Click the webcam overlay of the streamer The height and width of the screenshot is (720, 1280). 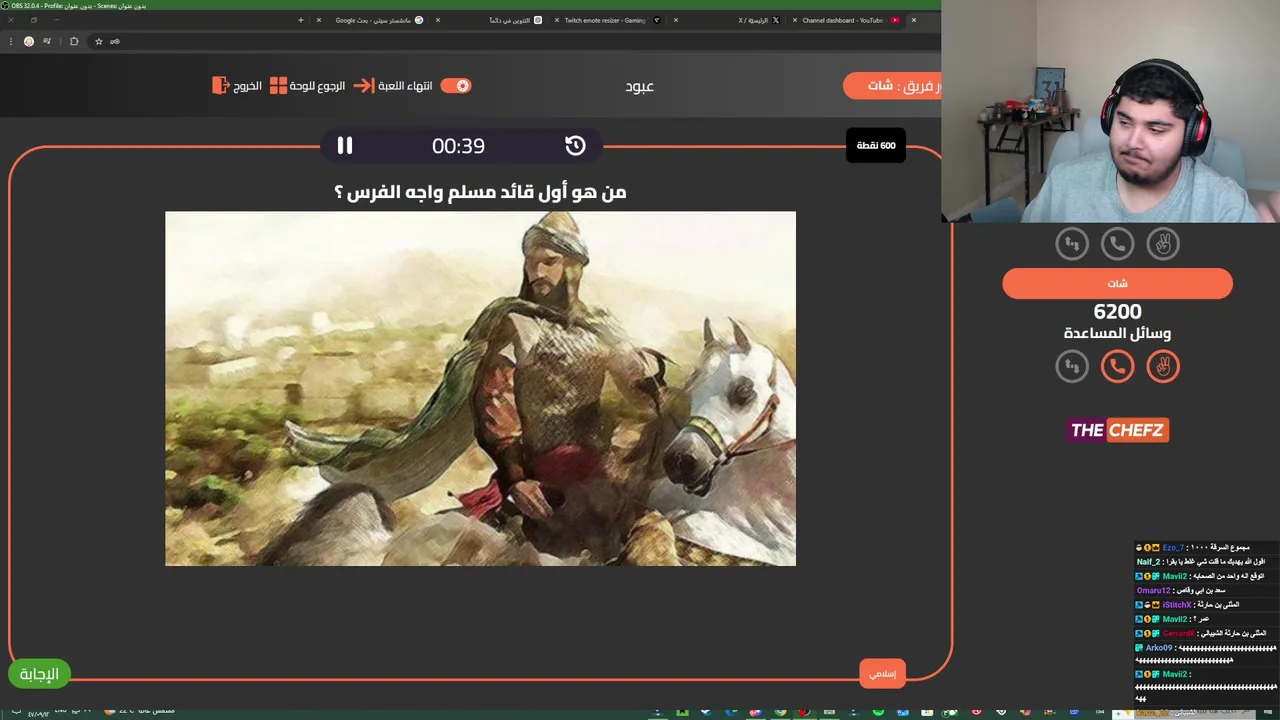click(1110, 111)
